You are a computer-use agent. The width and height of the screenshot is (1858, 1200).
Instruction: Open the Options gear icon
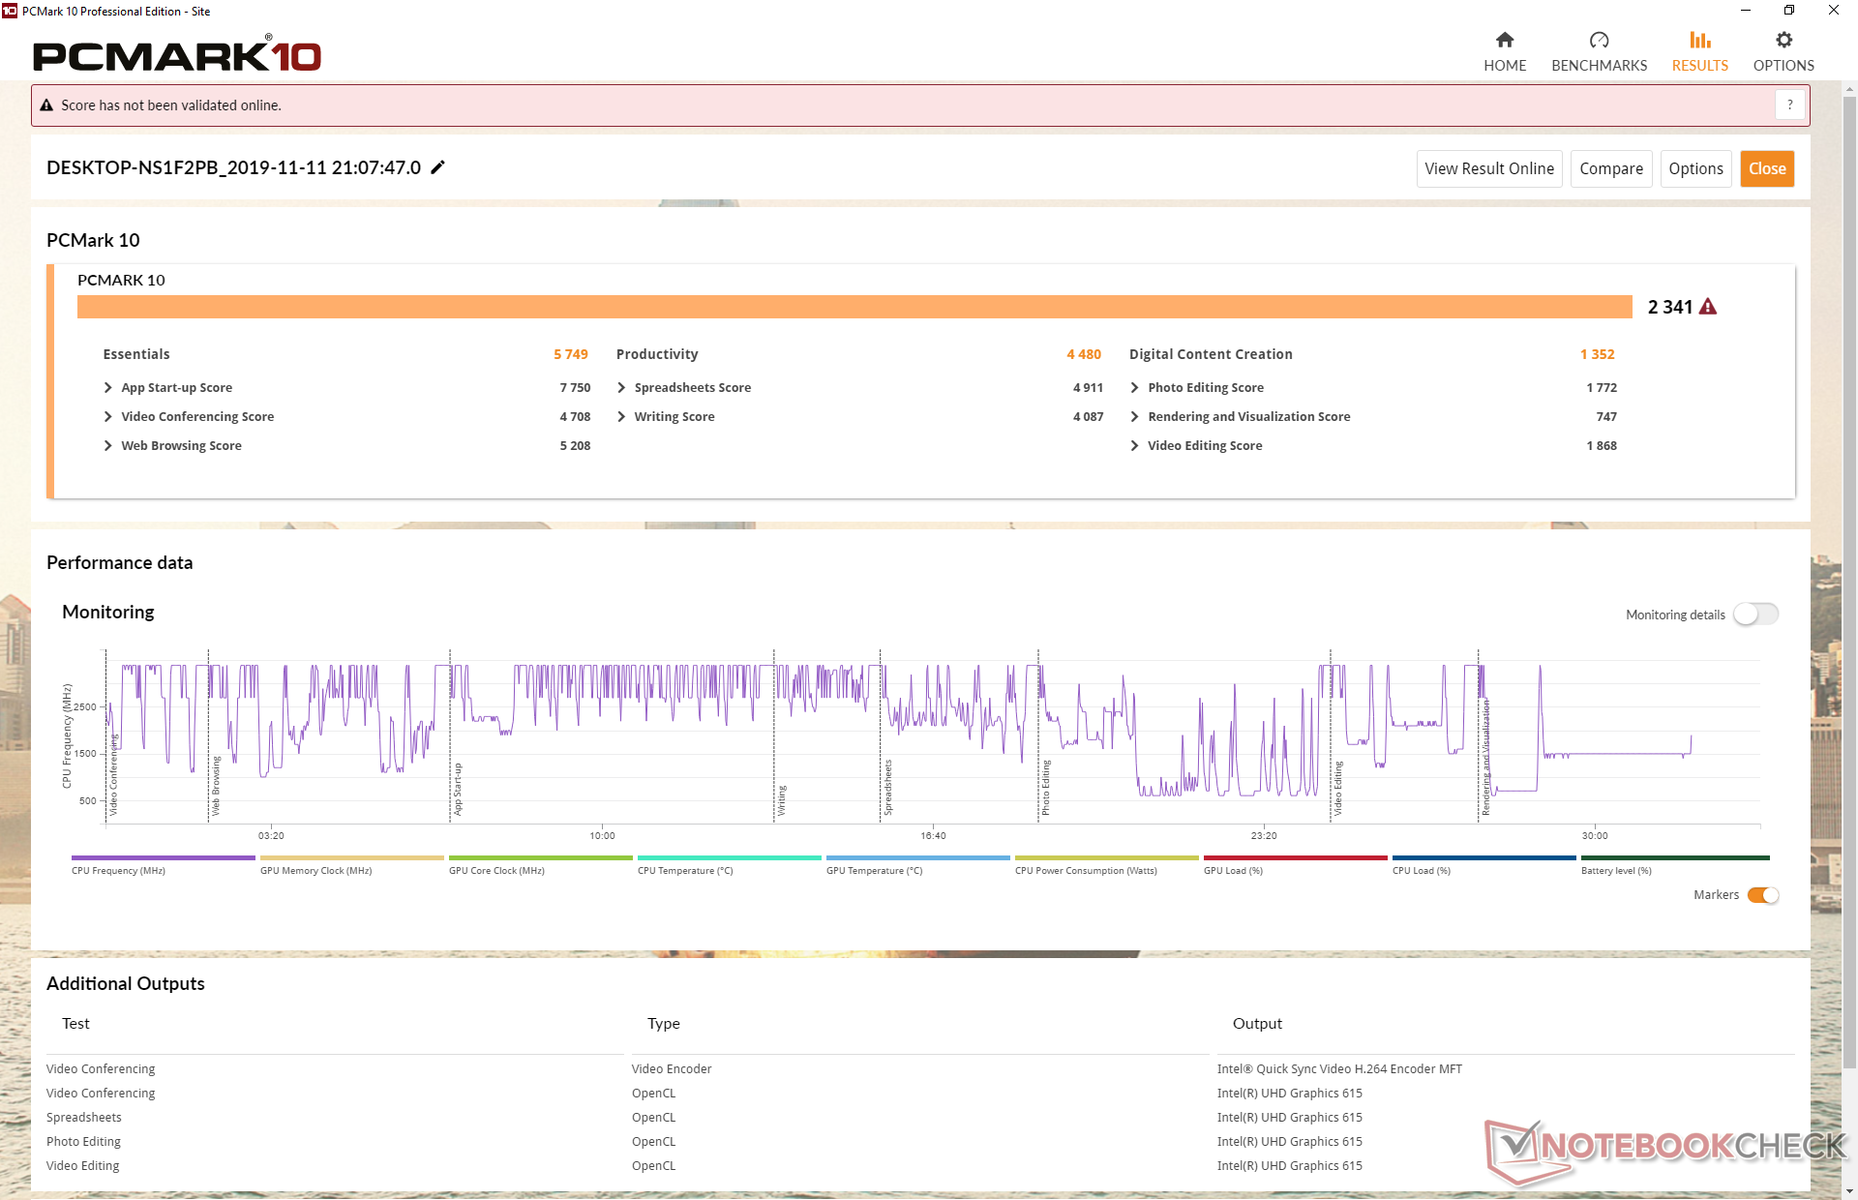click(1784, 40)
